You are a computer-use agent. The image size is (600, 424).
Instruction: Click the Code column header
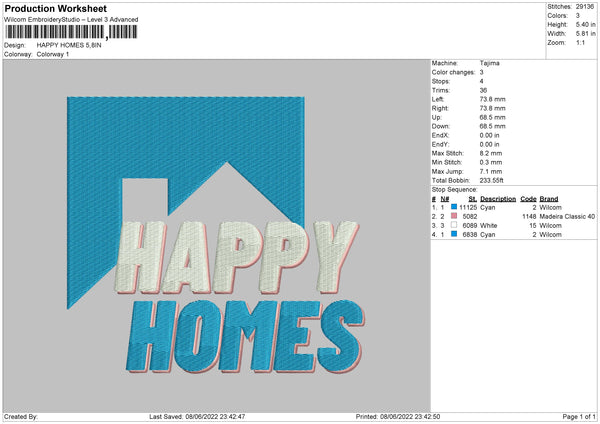[528, 199]
